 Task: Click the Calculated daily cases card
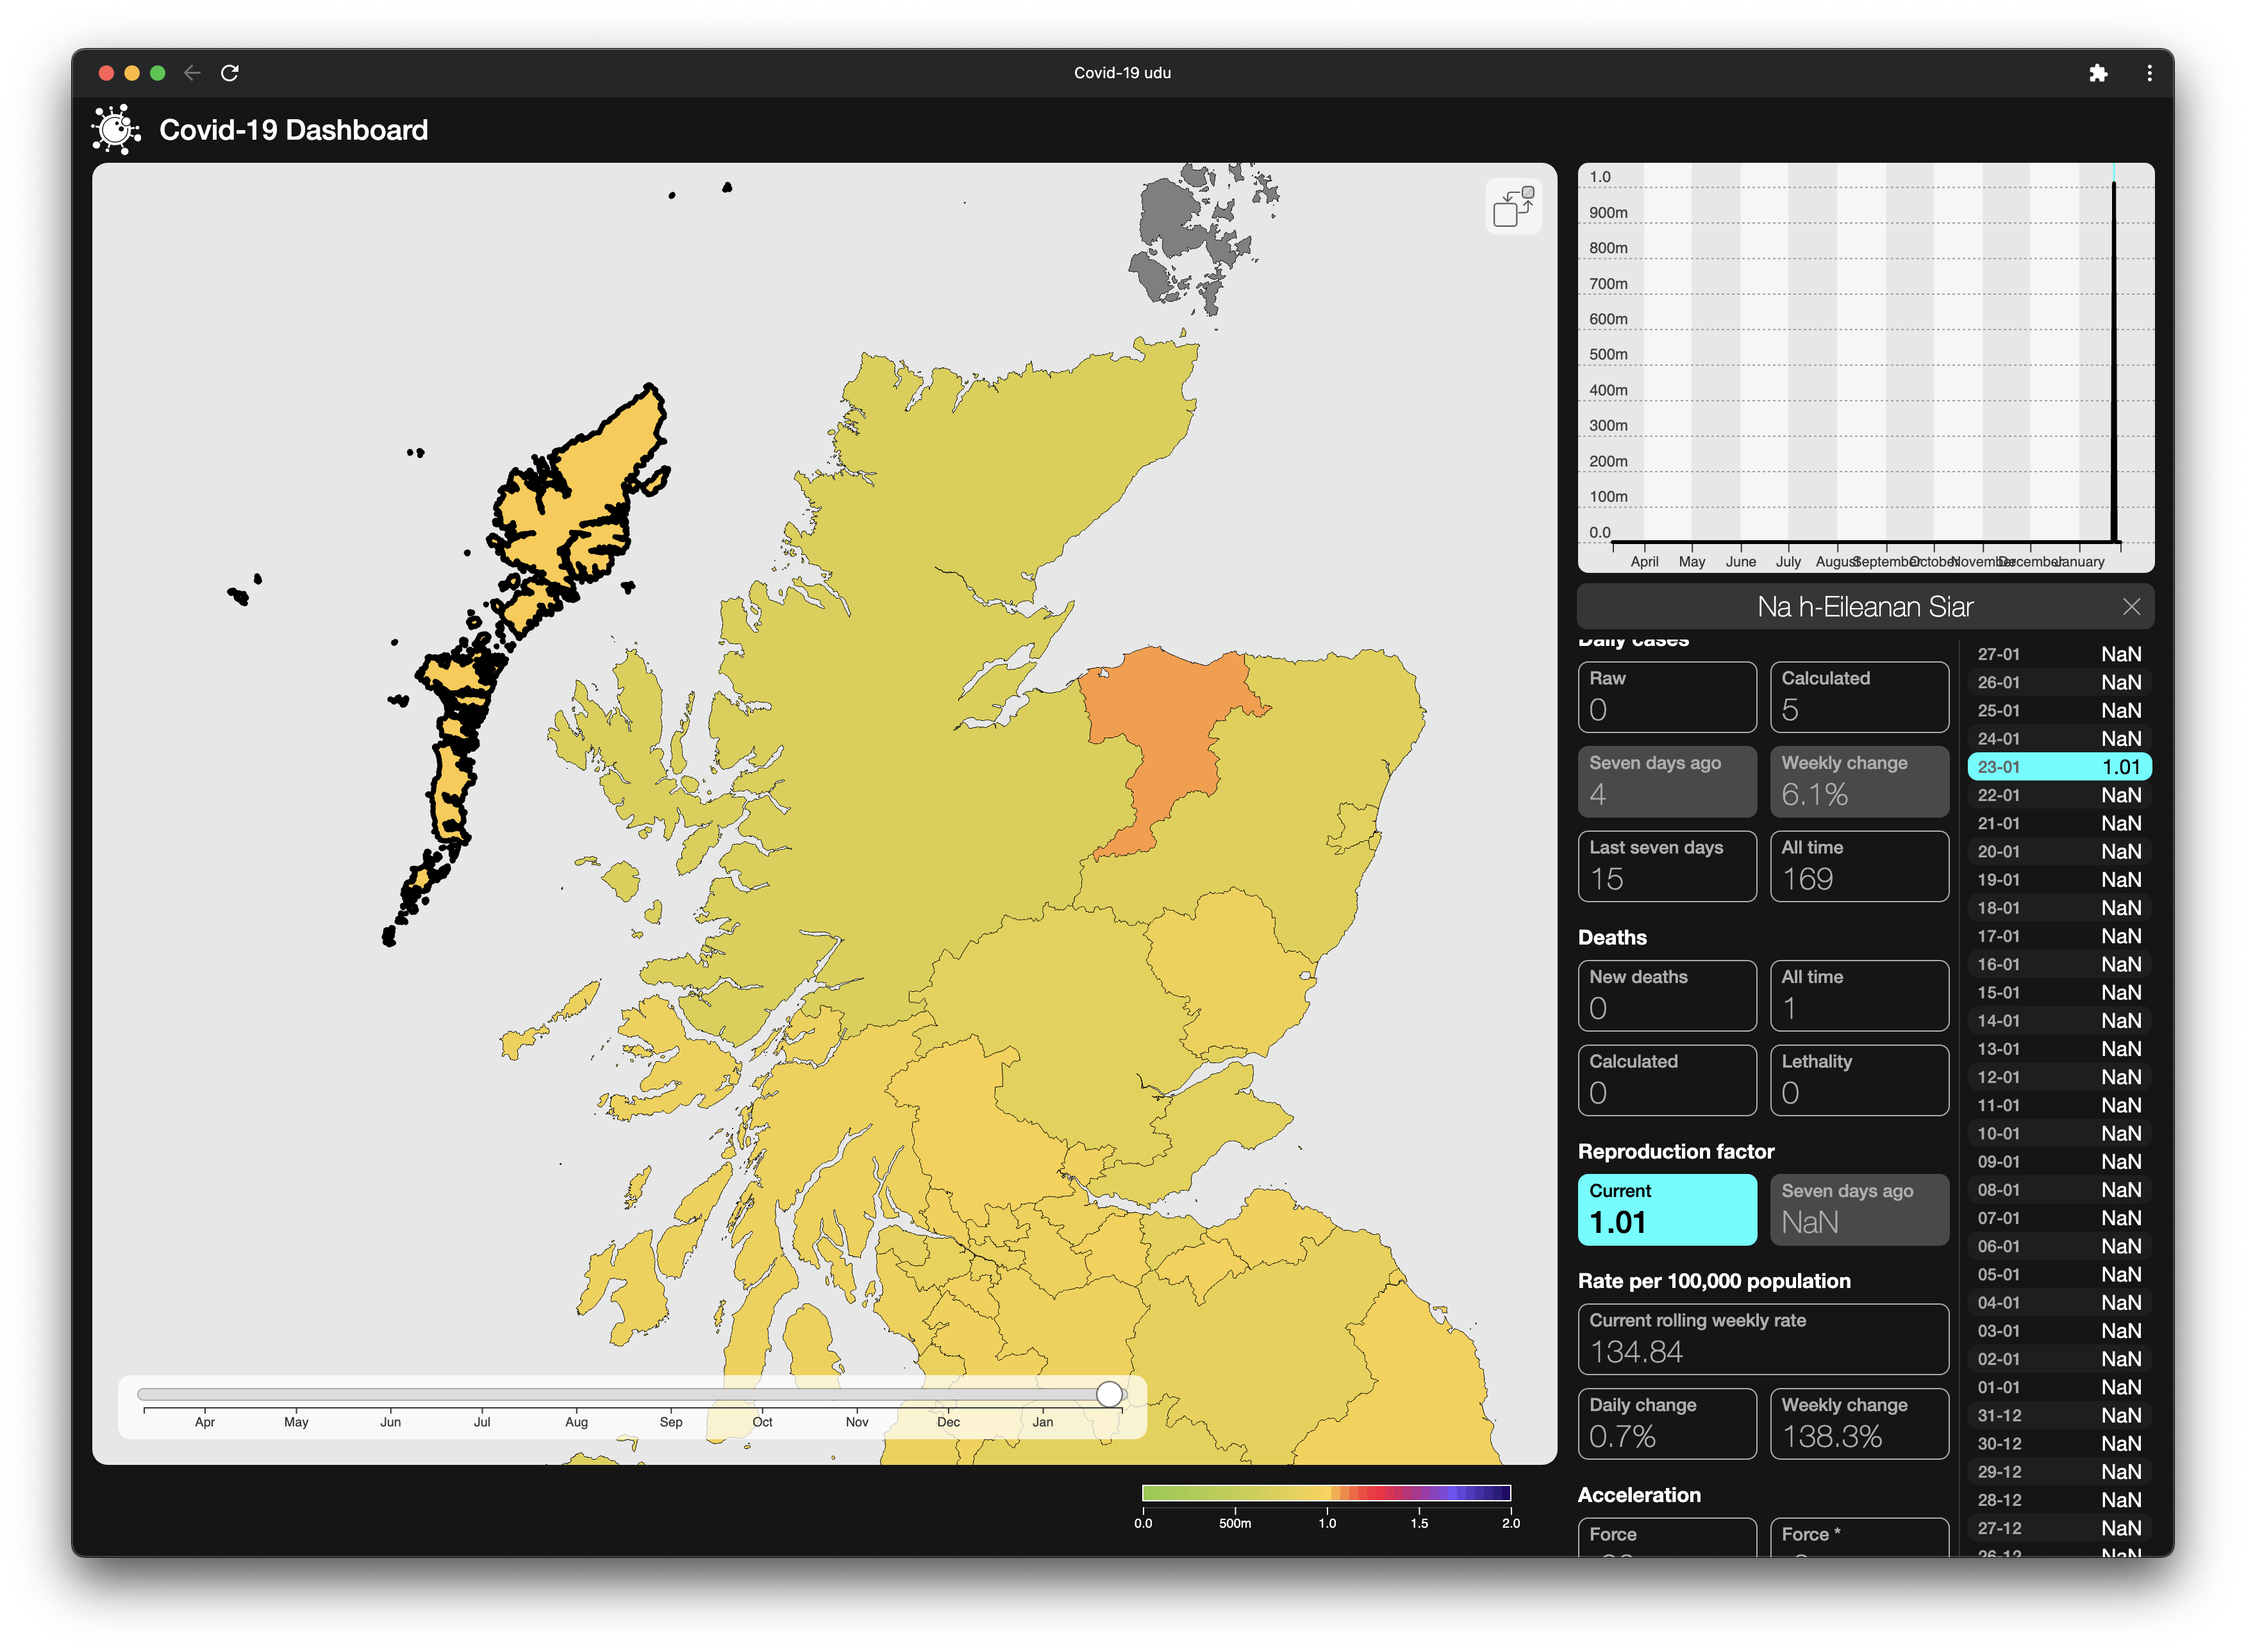tap(1859, 696)
